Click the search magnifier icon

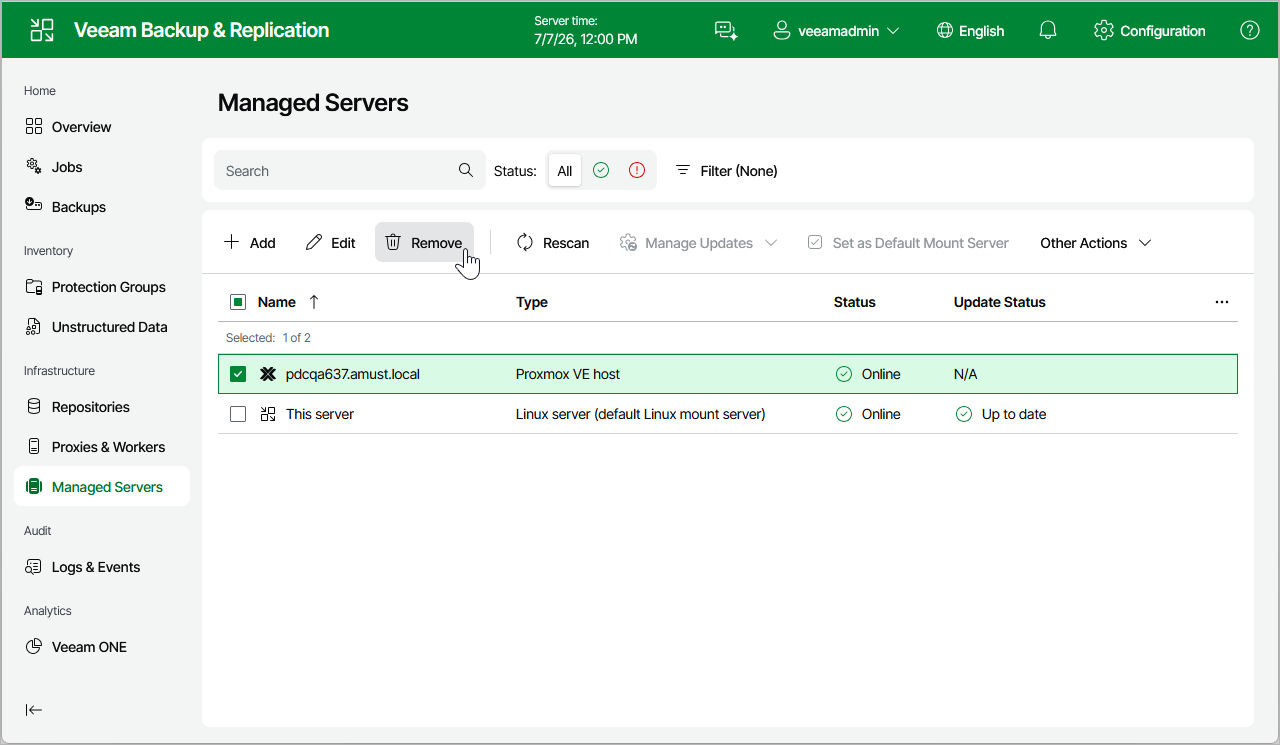click(x=466, y=170)
